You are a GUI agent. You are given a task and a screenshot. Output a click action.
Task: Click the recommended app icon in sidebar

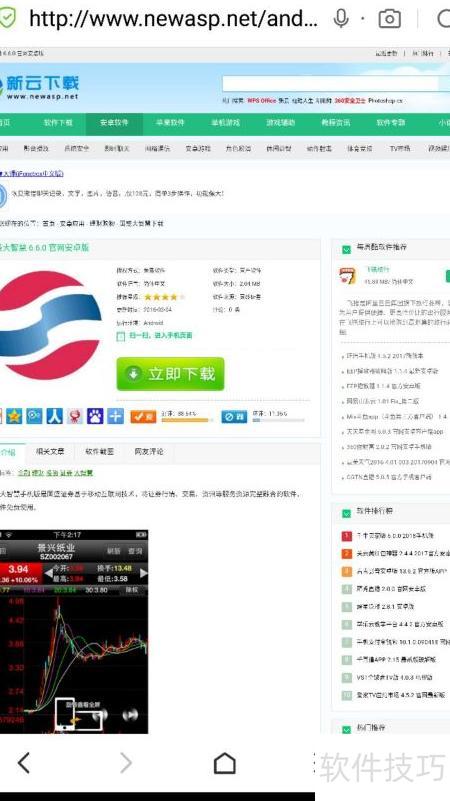coord(348,276)
